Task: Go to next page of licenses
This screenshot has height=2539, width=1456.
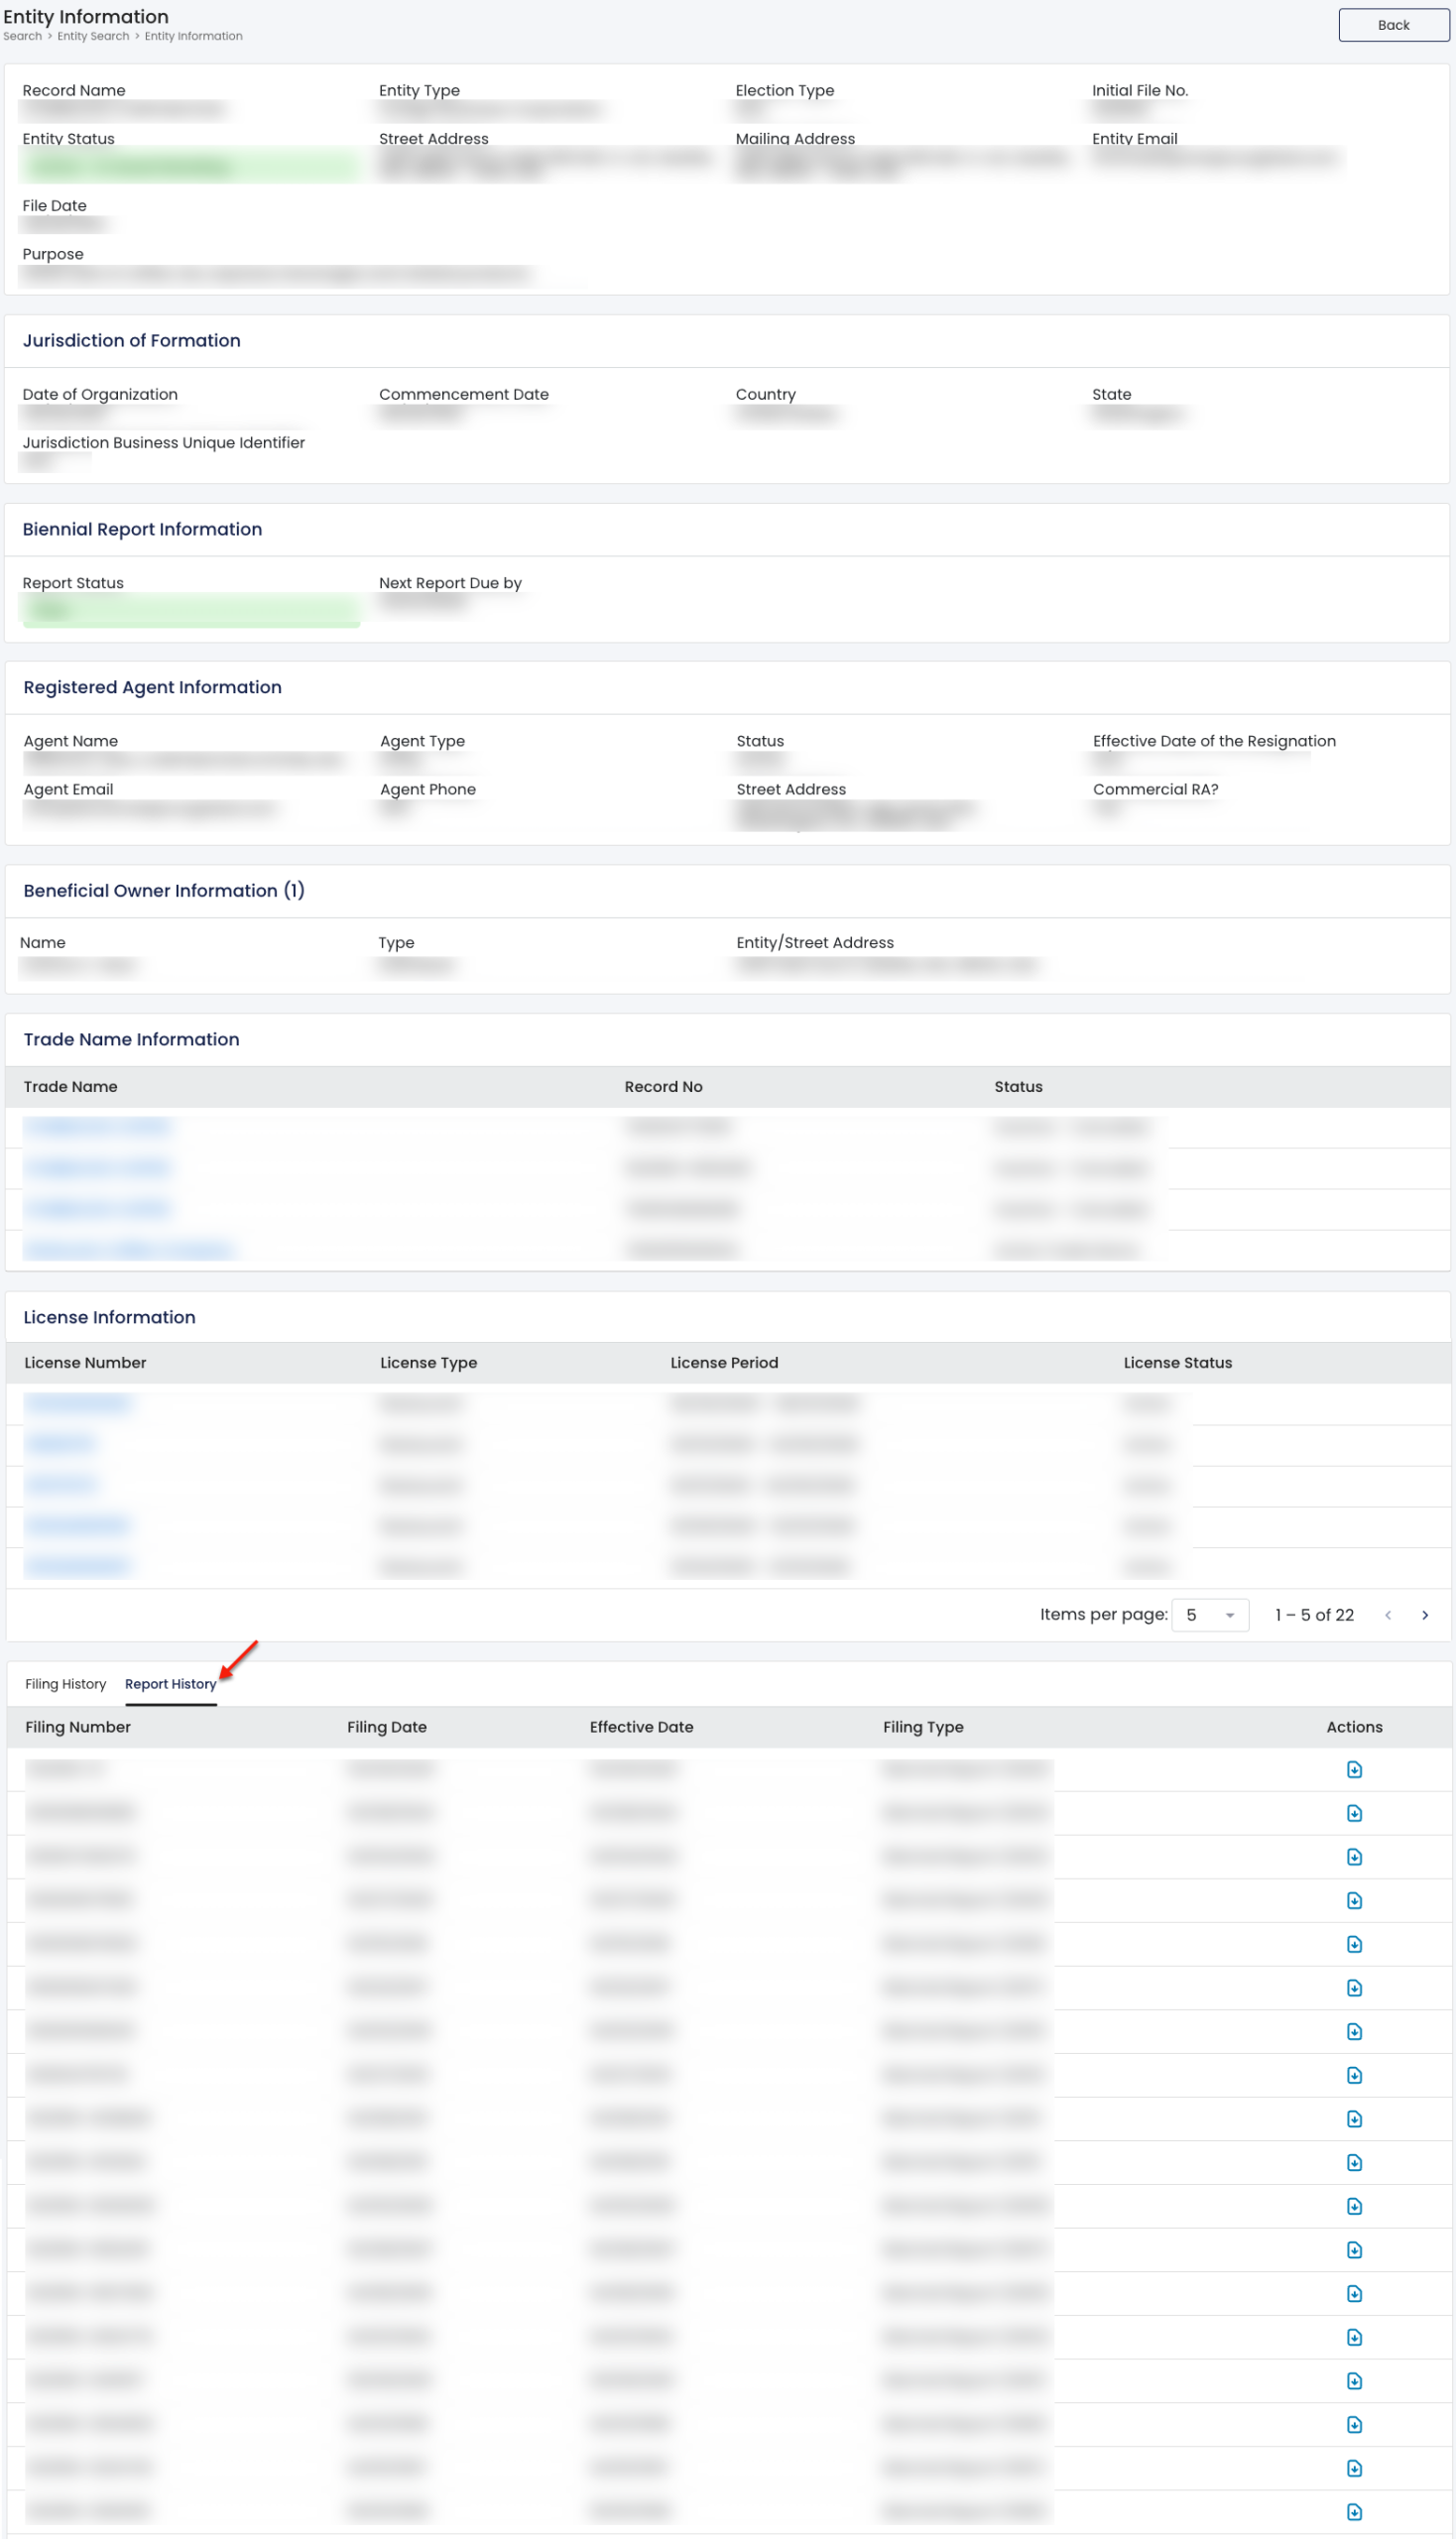Action: 1425,1615
